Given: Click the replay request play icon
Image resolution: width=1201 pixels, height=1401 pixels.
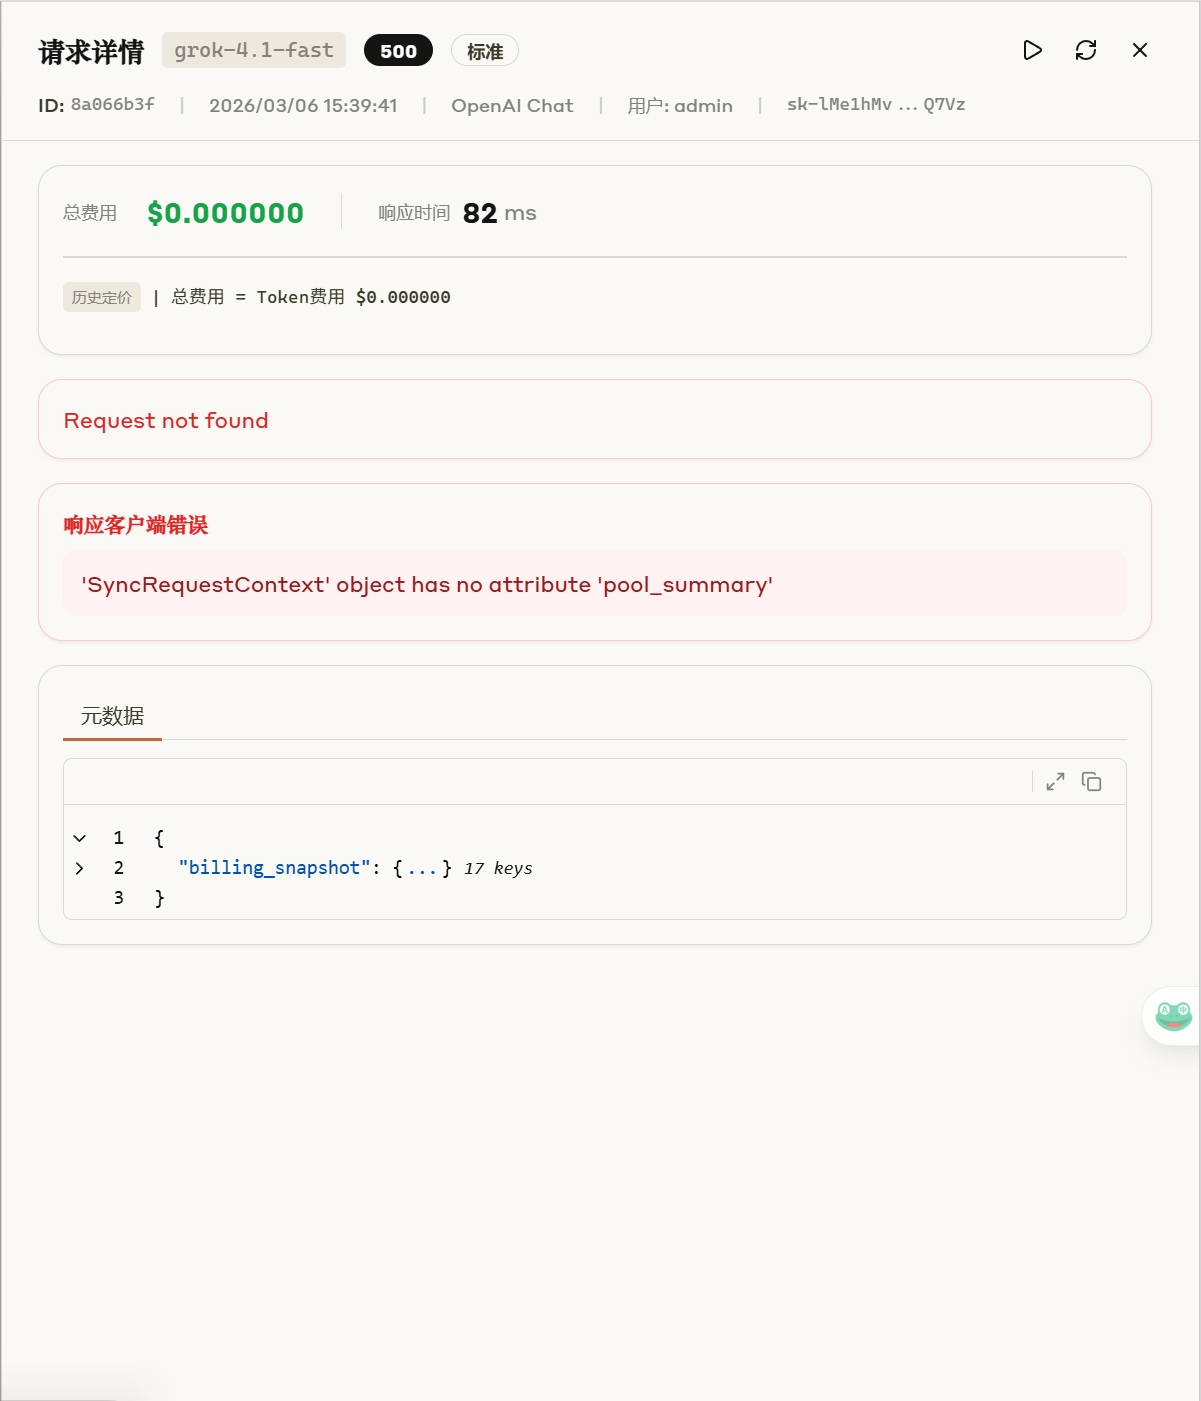Looking at the screenshot, I should (1033, 50).
